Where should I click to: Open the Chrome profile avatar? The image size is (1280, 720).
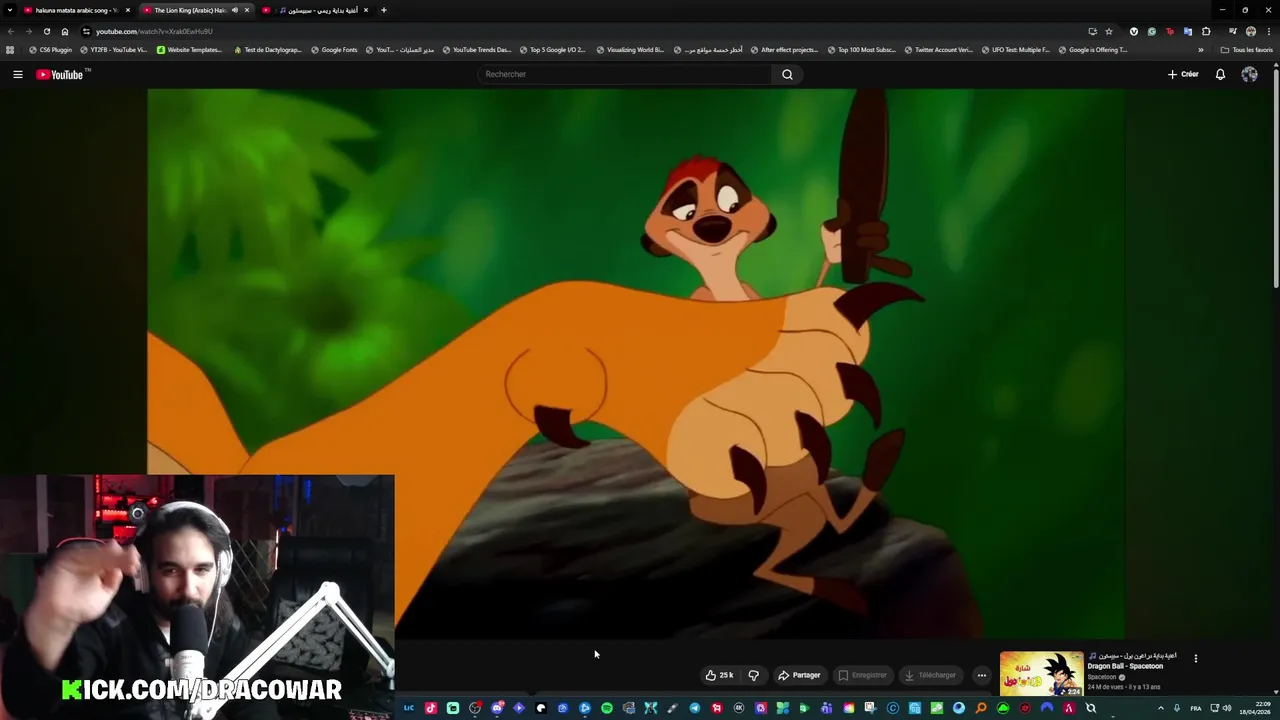point(1250,31)
